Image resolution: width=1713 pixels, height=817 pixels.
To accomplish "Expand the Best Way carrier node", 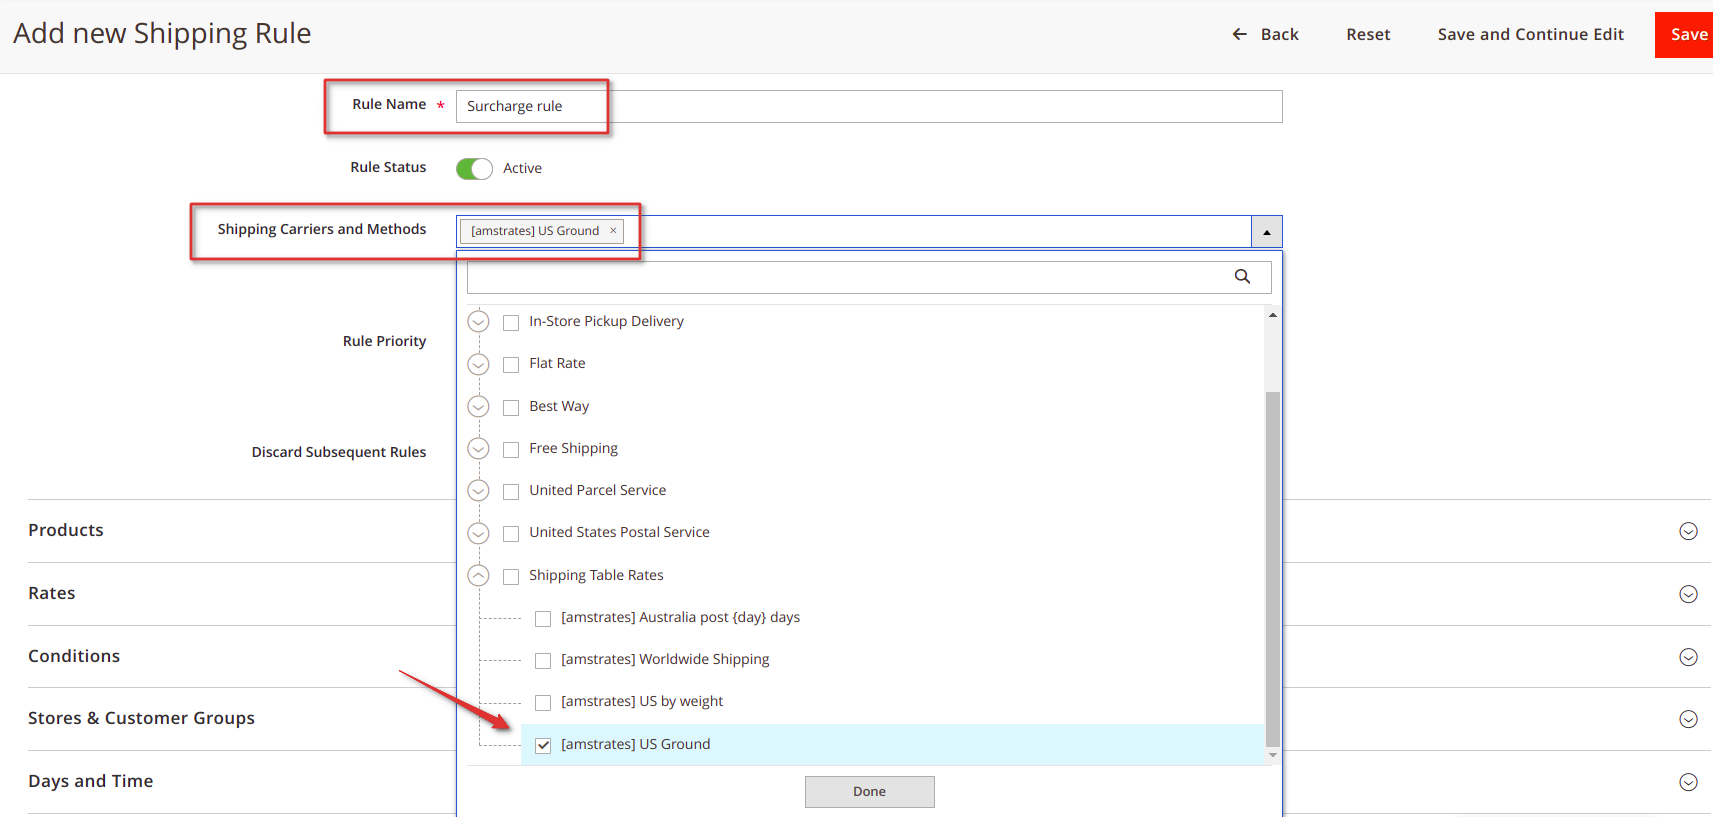I will [478, 407].
